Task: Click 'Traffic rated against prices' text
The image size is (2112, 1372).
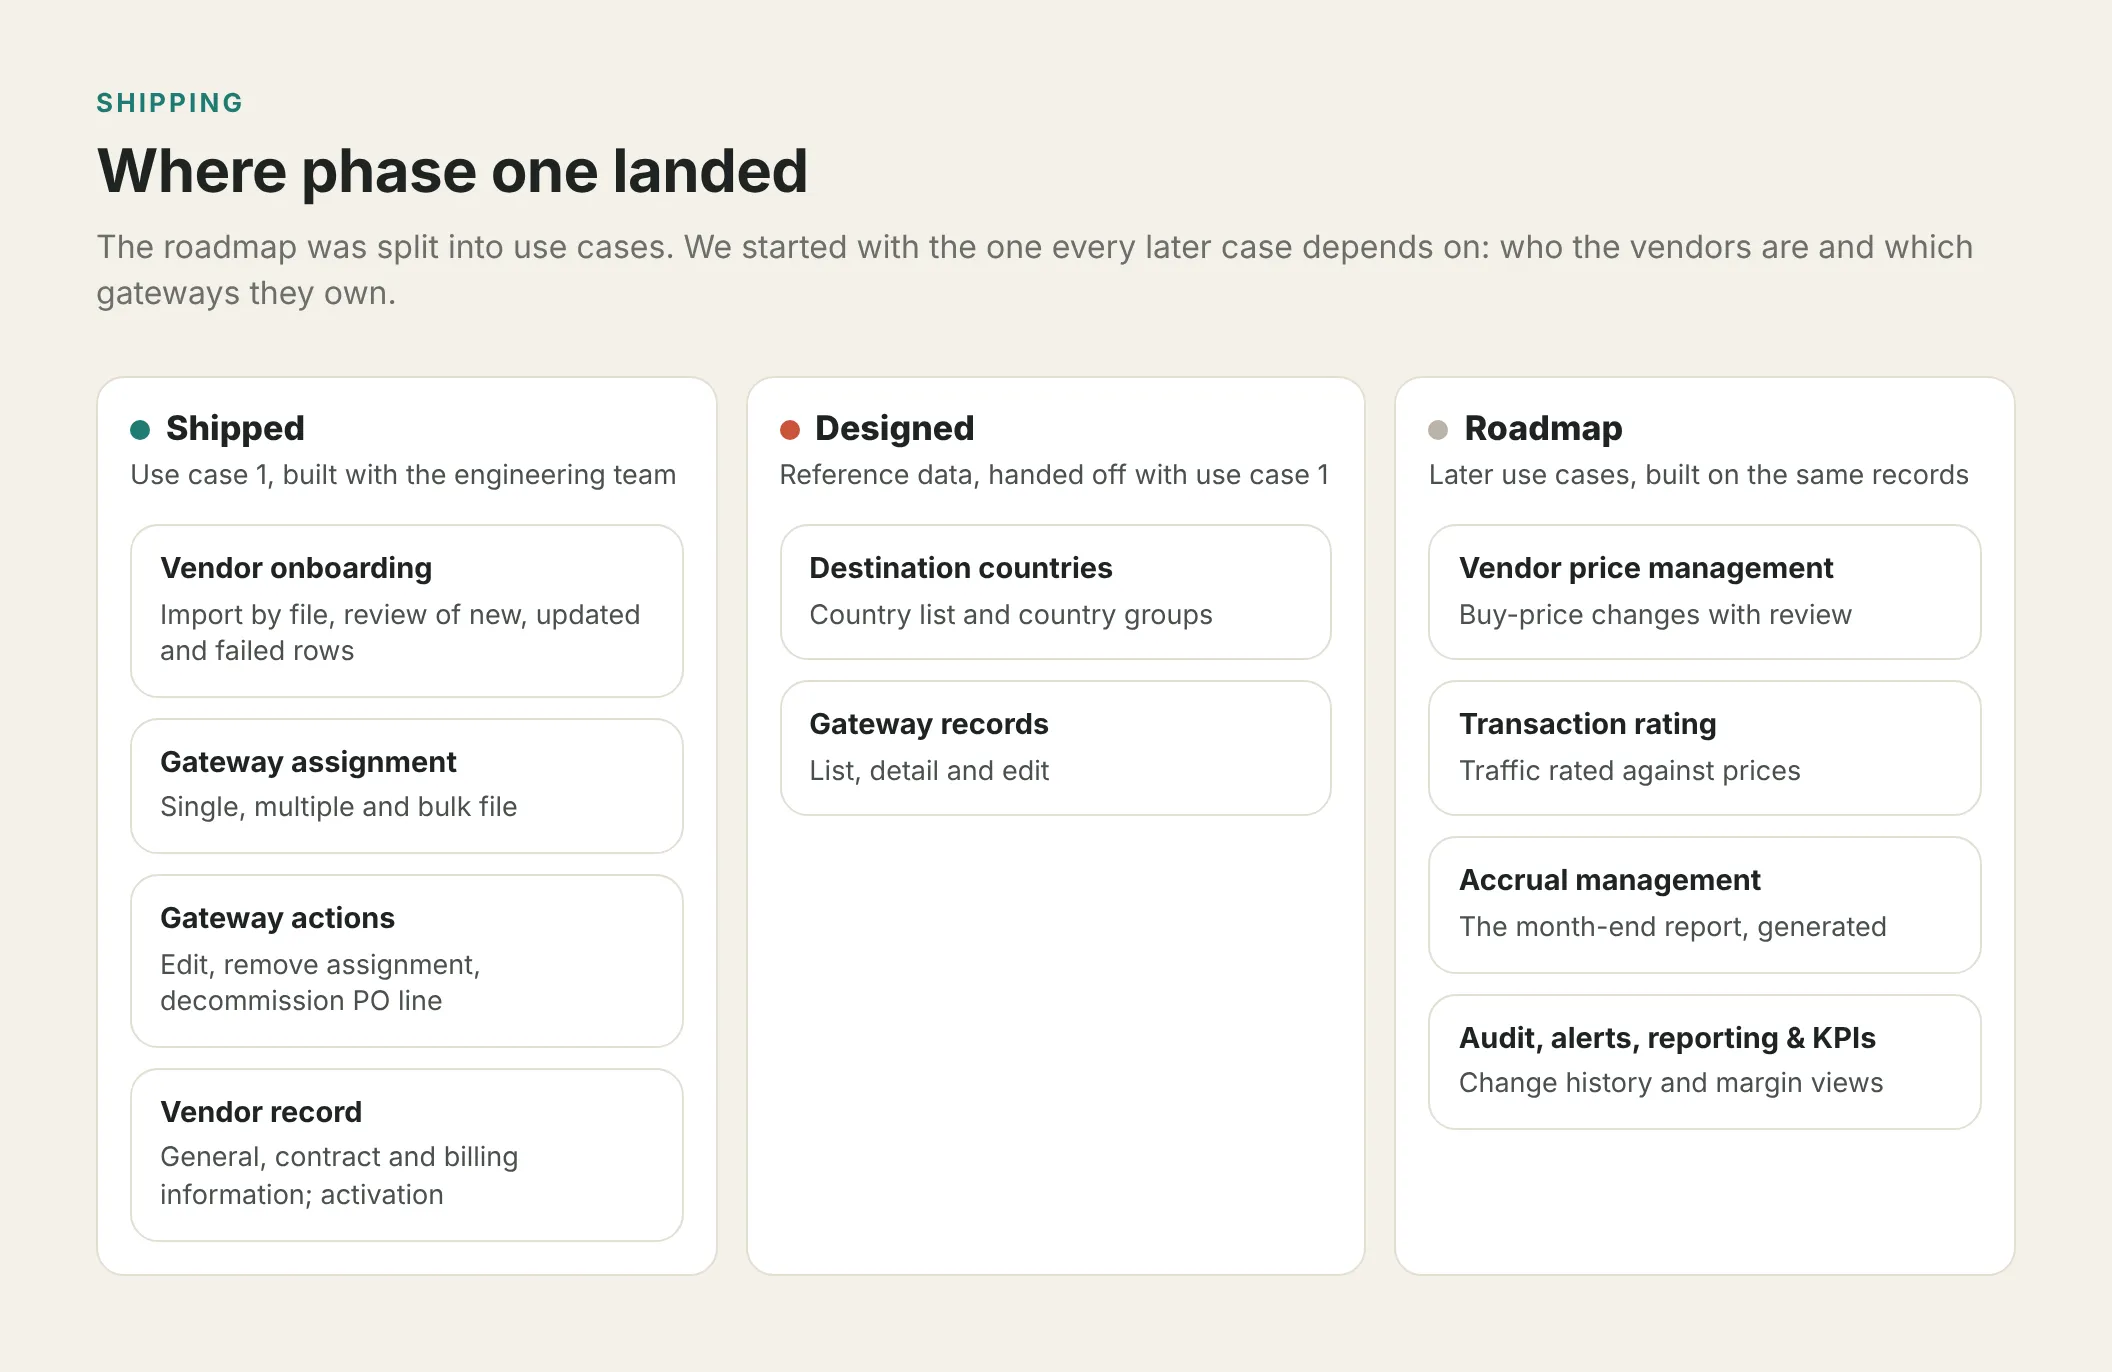Action: tap(1629, 771)
